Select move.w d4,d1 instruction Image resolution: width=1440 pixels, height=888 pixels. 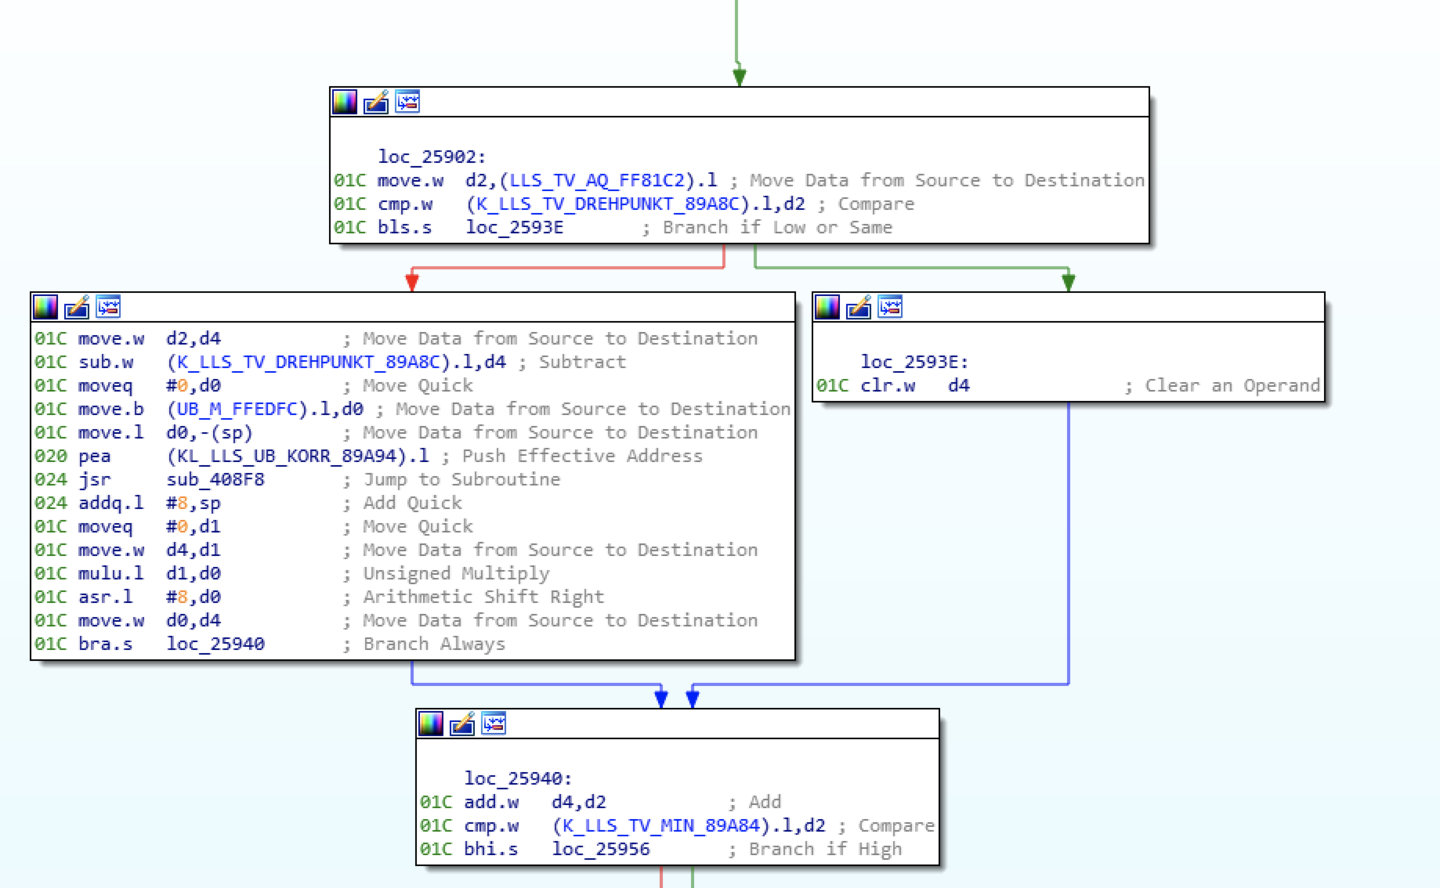tap(150, 550)
